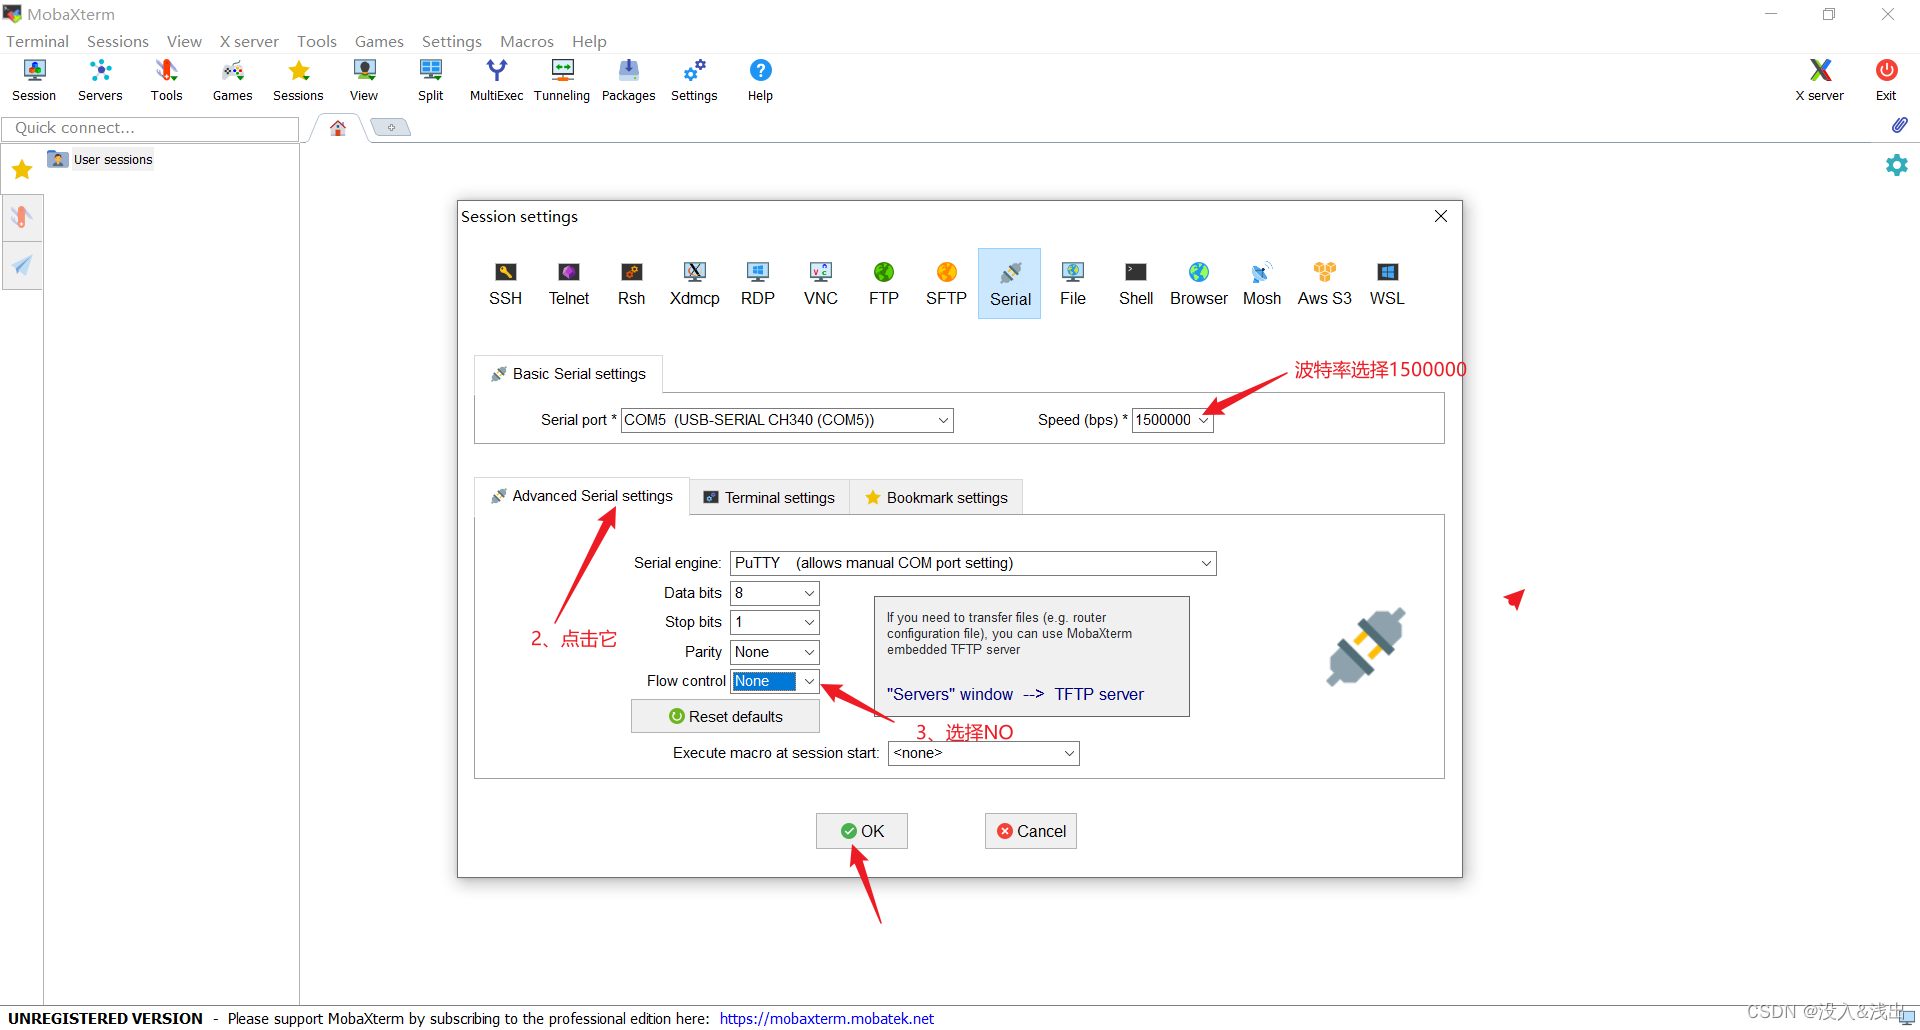
Task: Go to the home tab
Action: pos(338,128)
